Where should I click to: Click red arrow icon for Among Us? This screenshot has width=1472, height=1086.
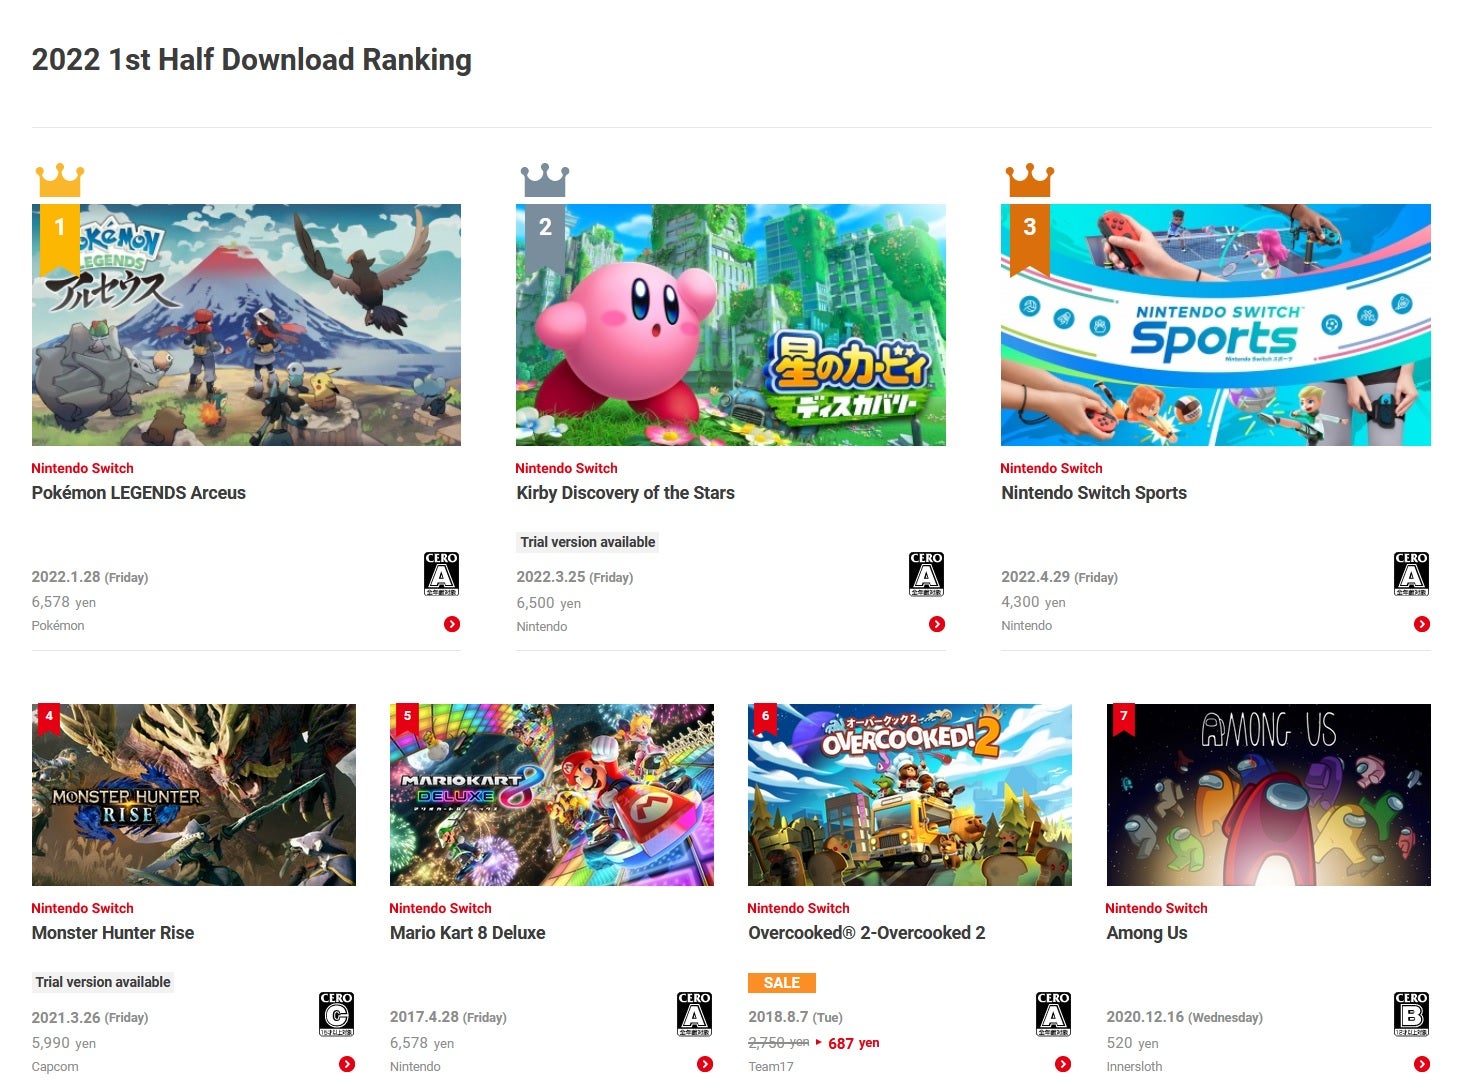(x=1422, y=1064)
